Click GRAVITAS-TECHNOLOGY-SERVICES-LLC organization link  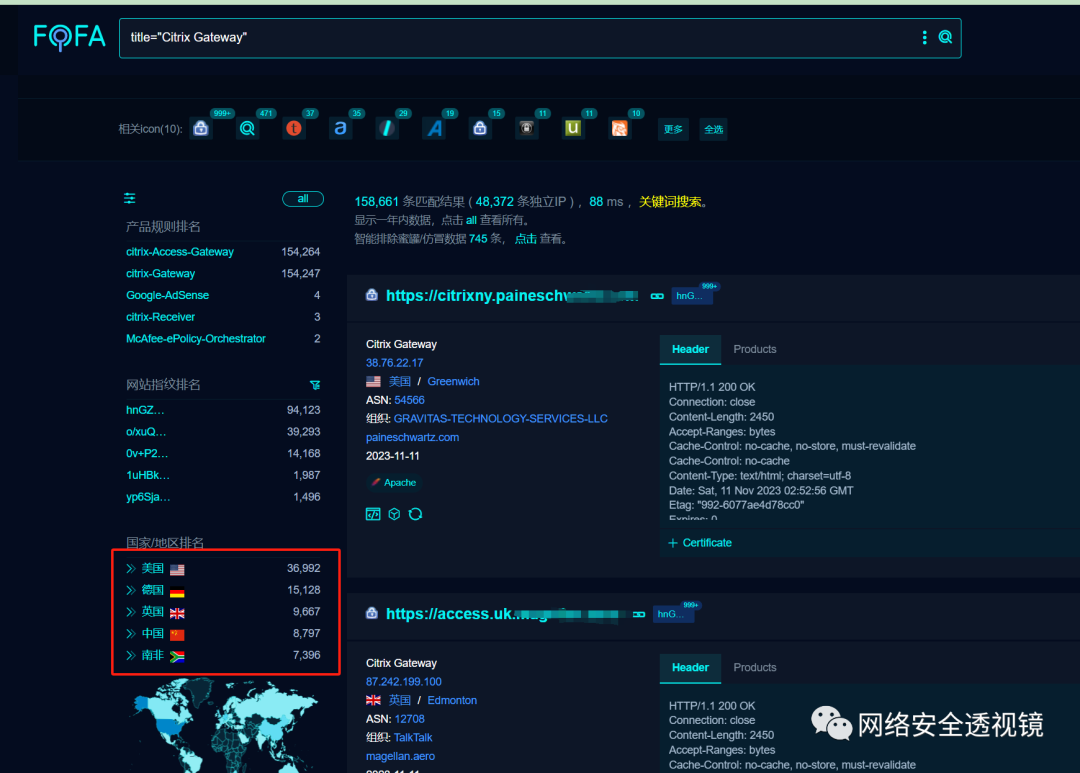pos(501,419)
